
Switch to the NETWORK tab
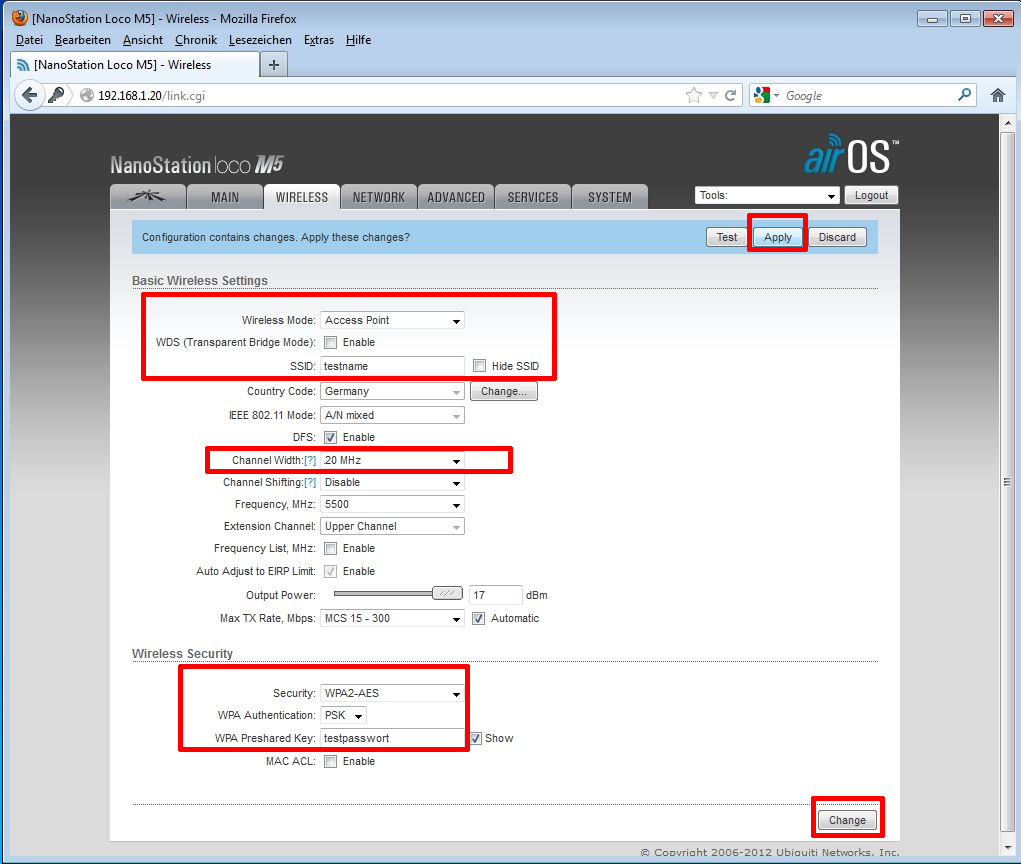(x=378, y=197)
